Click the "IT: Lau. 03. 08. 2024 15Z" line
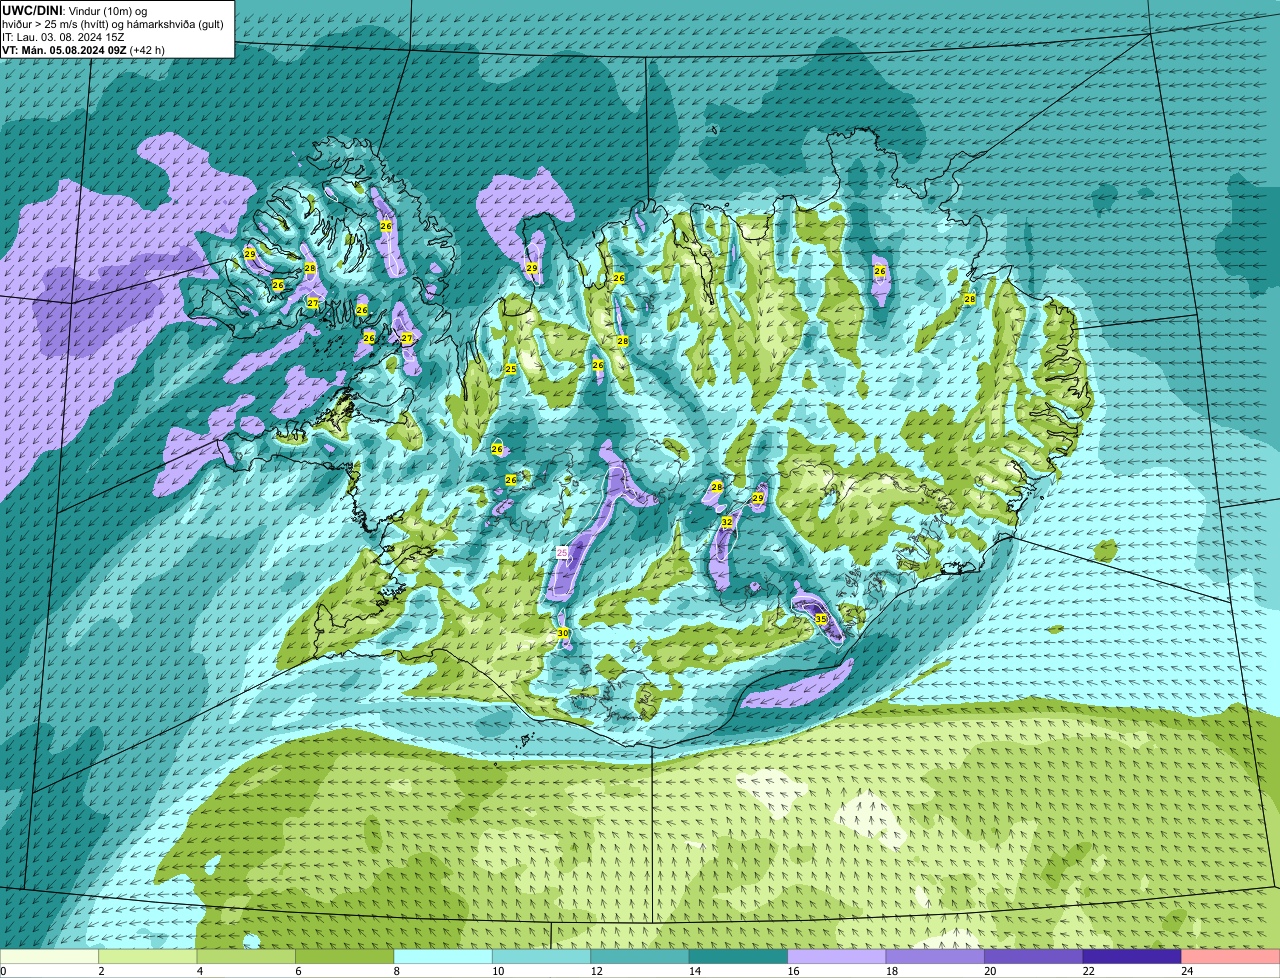This screenshot has width=1280, height=978. click(x=64, y=36)
